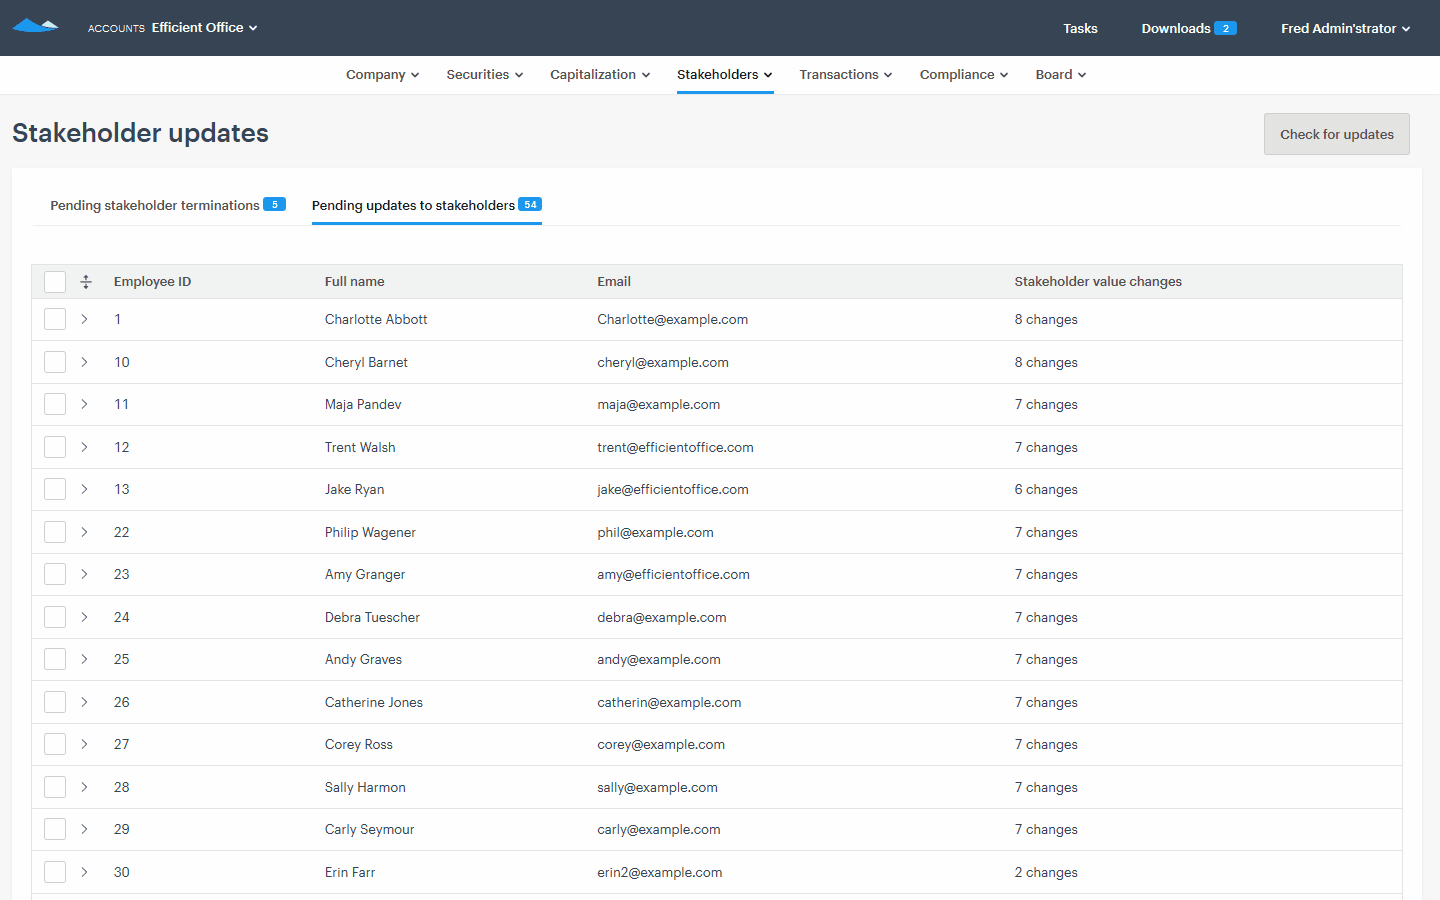Expand Andy Graves's row
Screen dimensions: 1440x900
click(84, 659)
